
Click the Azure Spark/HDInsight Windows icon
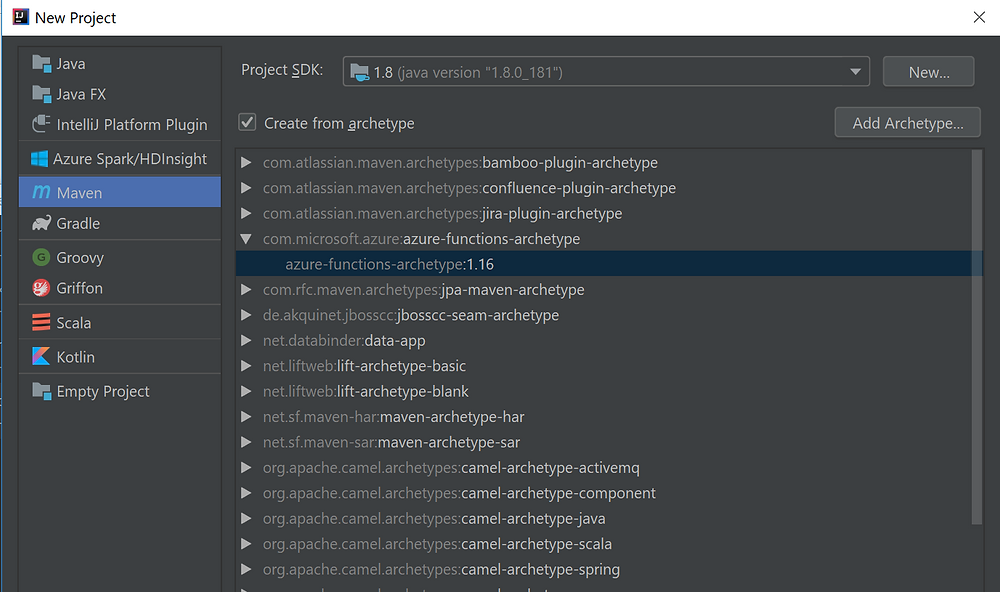pyautogui.click(x=40, y=159)
